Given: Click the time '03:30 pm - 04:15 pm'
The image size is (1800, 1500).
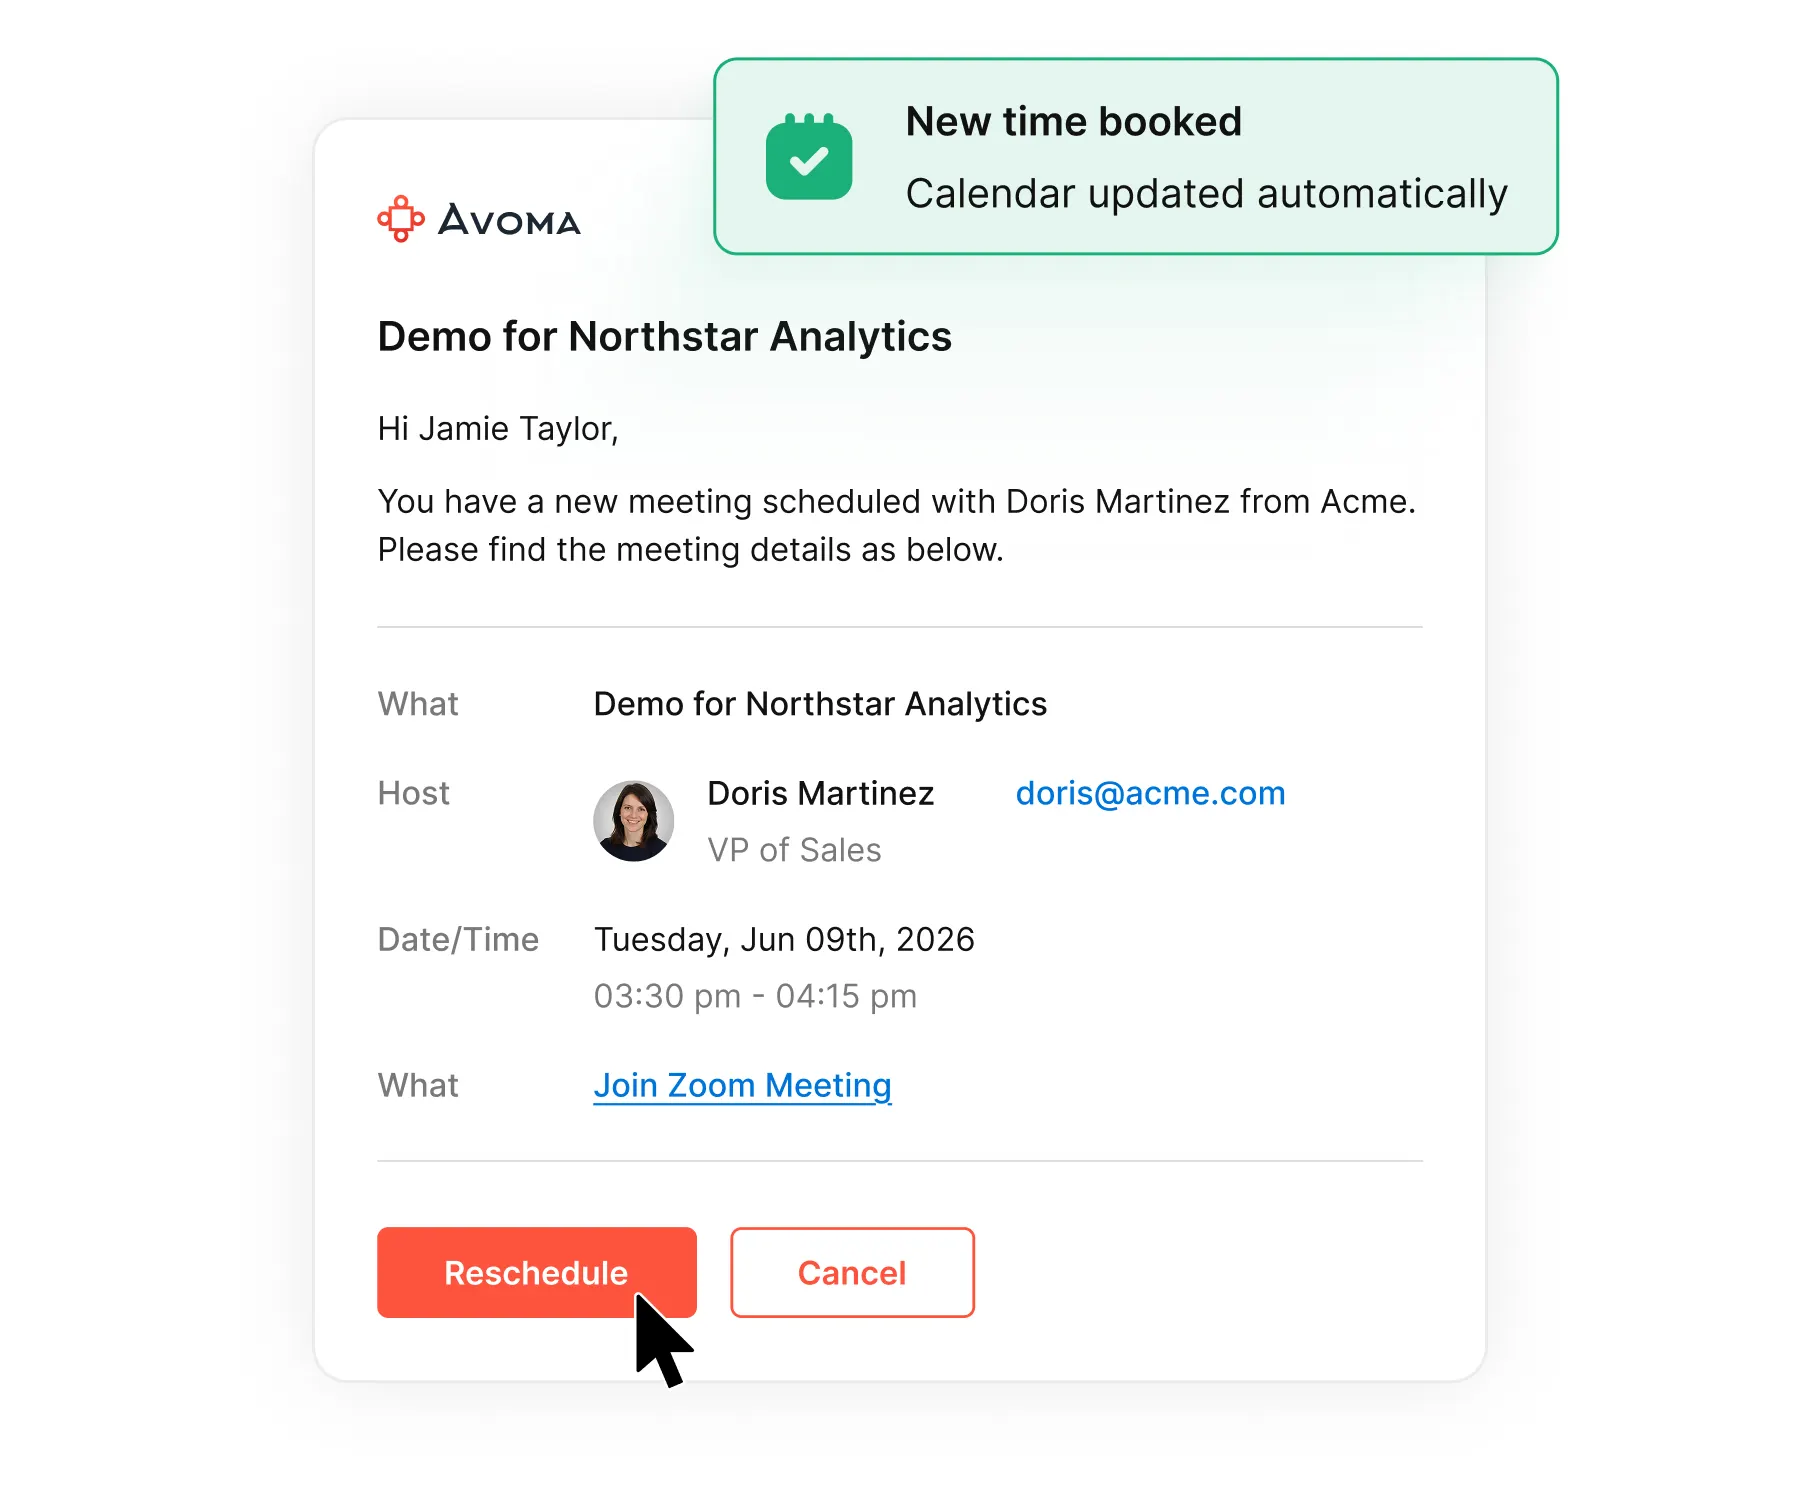Looking at the screenshot, I should (755, 996).
